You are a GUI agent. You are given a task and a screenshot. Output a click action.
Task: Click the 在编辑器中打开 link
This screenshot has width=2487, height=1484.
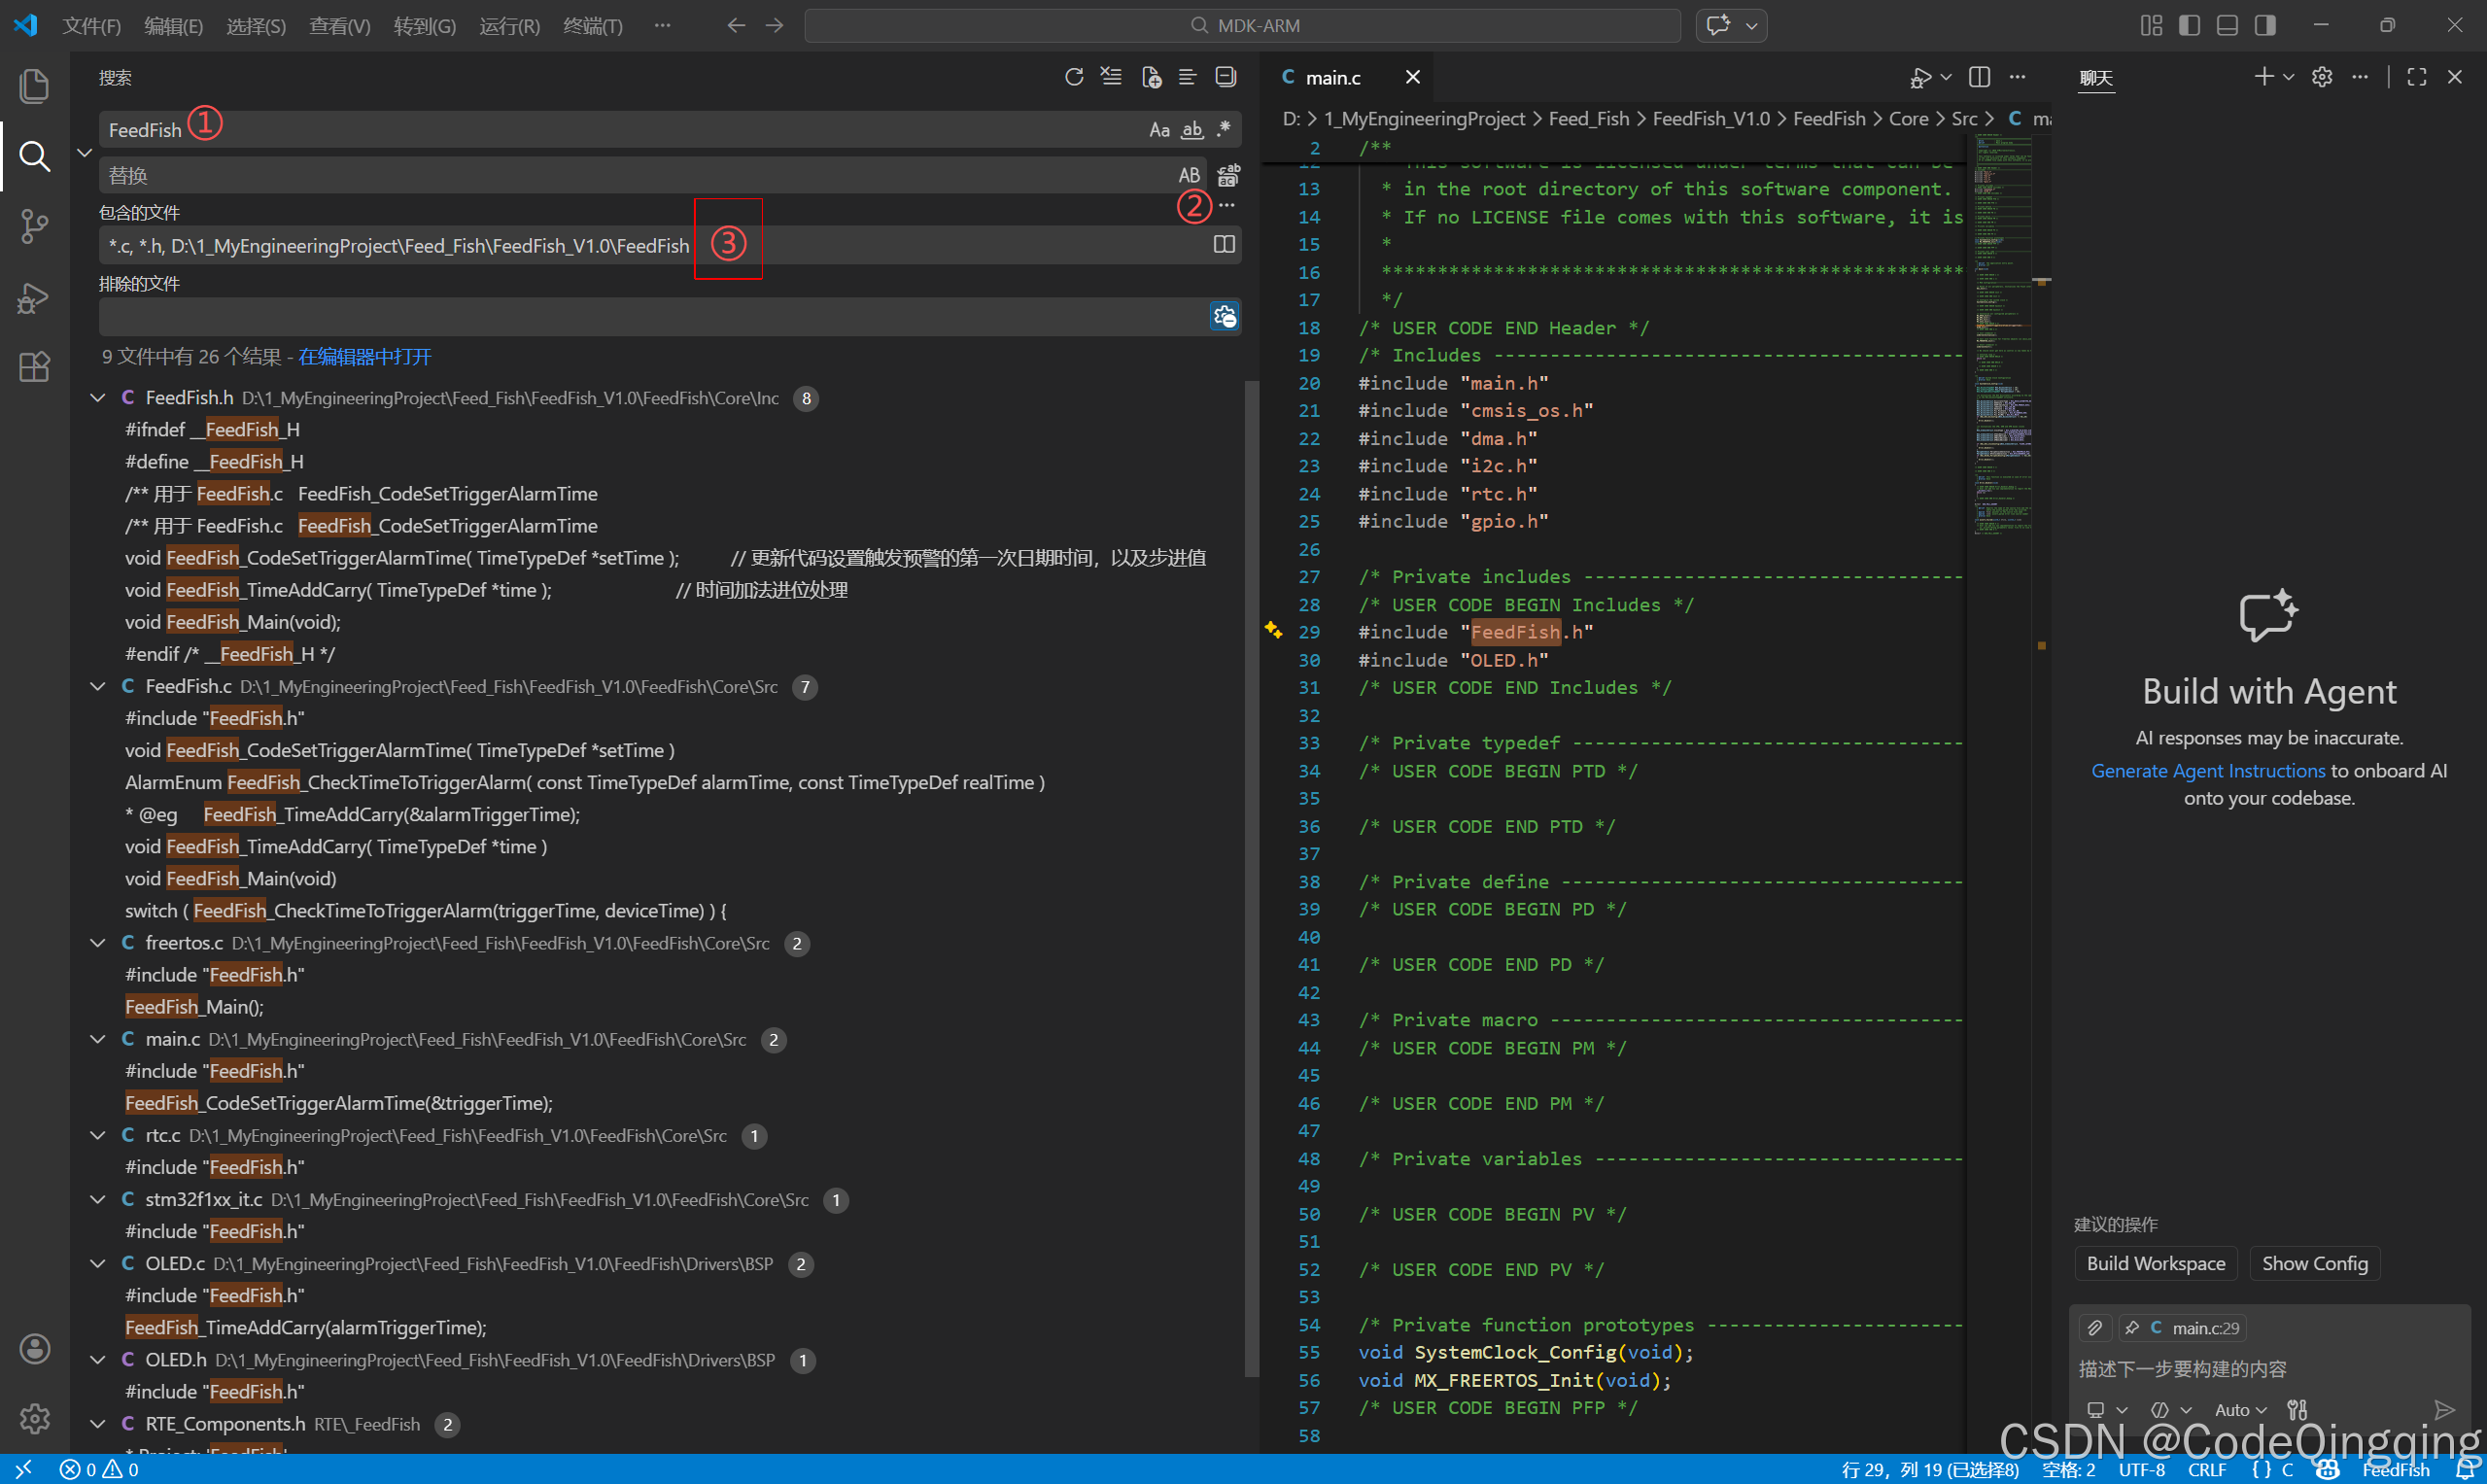[365, 357]
